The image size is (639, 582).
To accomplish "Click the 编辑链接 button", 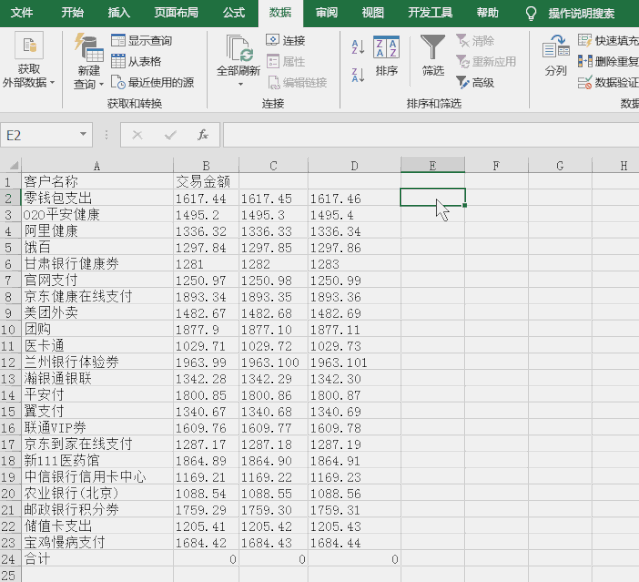I will (x=297, y=83).
